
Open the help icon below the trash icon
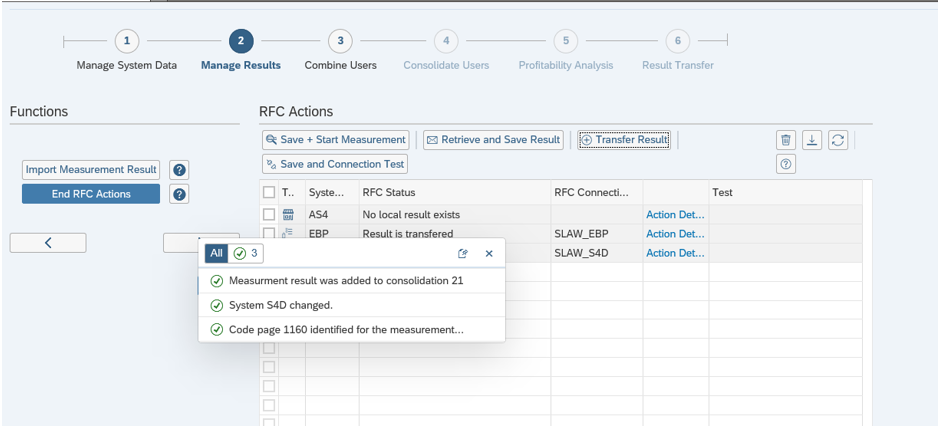tap(785, 164)
